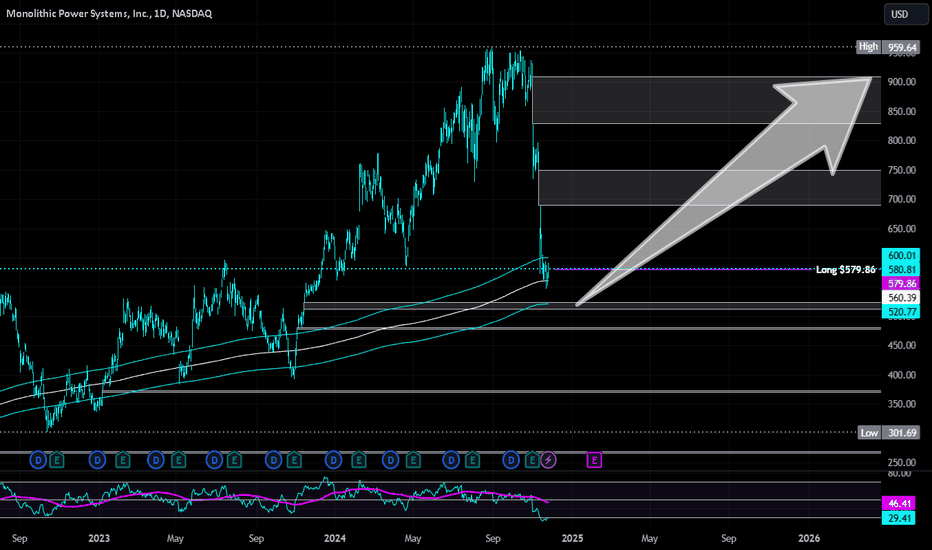Click the 900.00 price axis label

click(x=902, y=82)
